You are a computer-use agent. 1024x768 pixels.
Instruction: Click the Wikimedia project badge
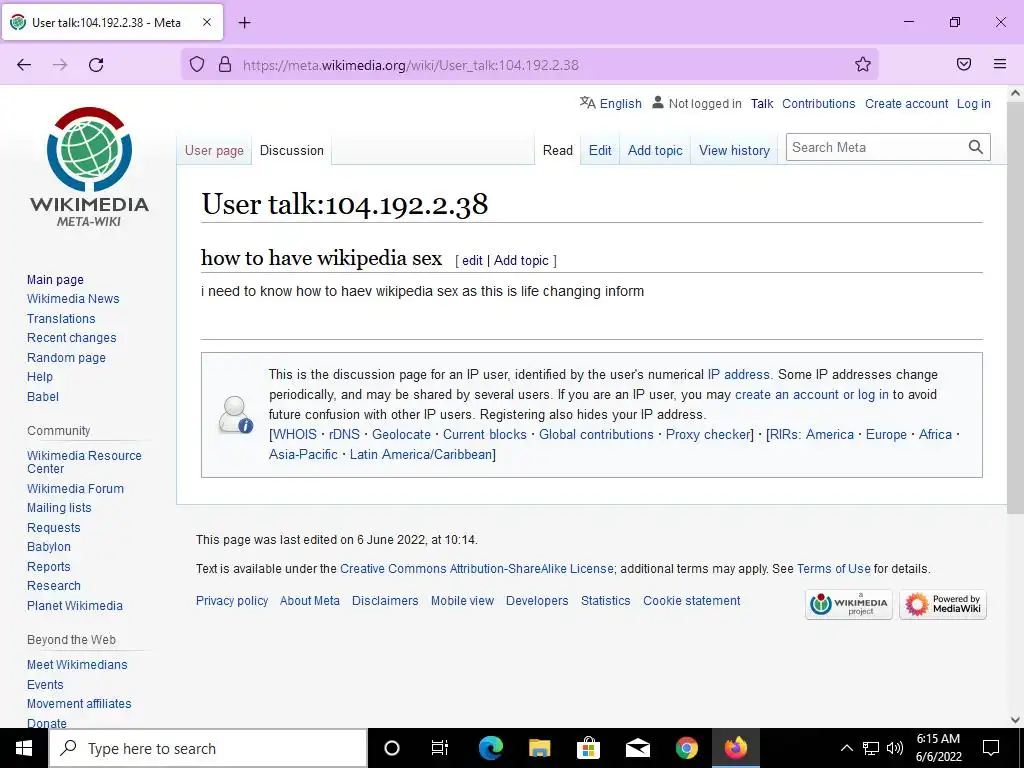[x=848, y=604]
